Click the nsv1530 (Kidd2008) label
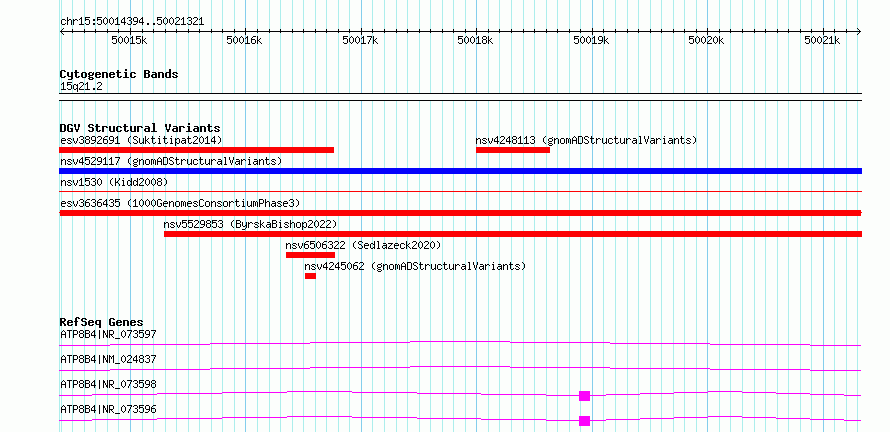Image resolution: width=890 pixels, height=432 pixels. coord(114,182)
